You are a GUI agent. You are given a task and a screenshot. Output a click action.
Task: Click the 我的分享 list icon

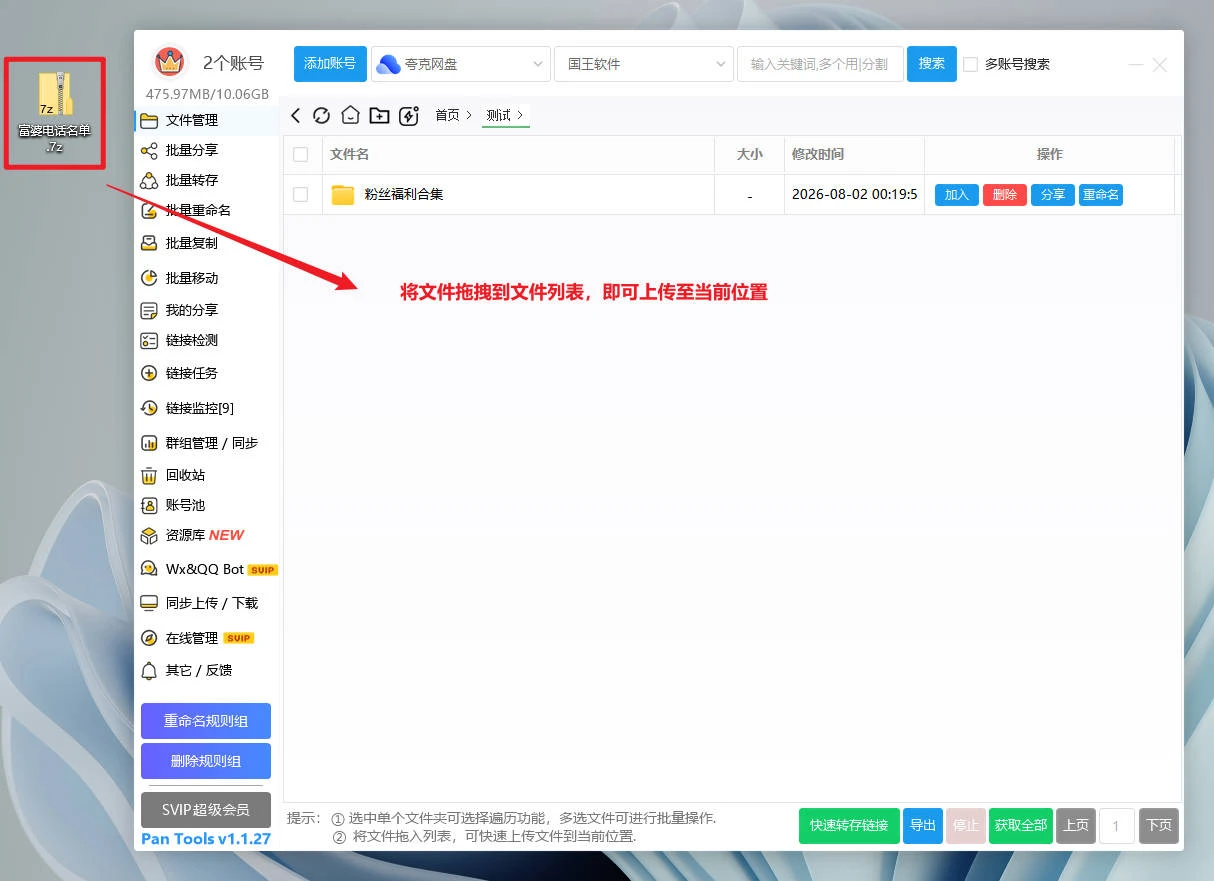[x=149, y=311]
